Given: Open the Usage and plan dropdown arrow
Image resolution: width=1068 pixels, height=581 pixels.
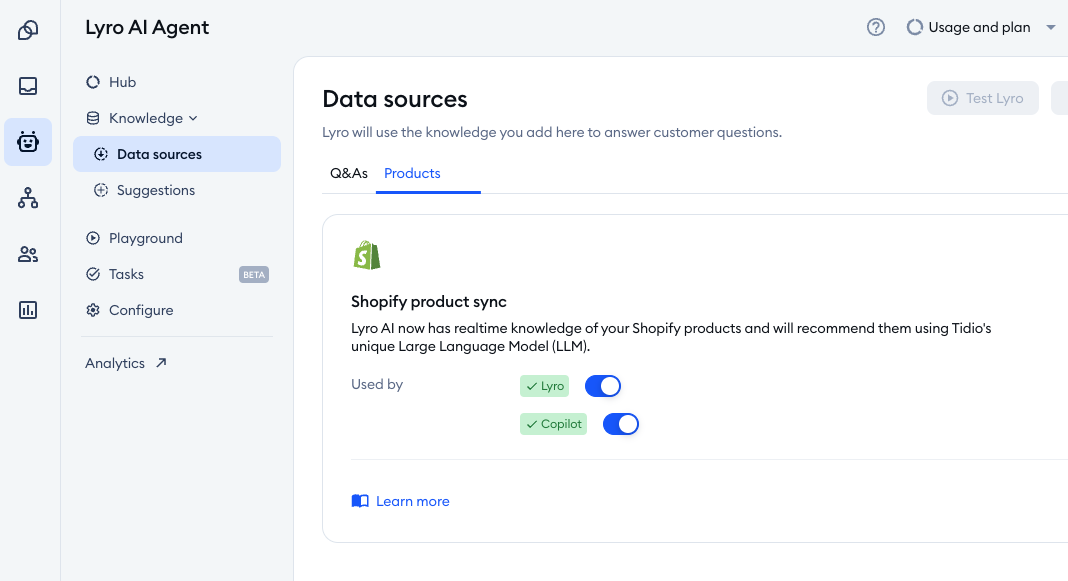Looking at the screenshot, I should click(1050, 28).
